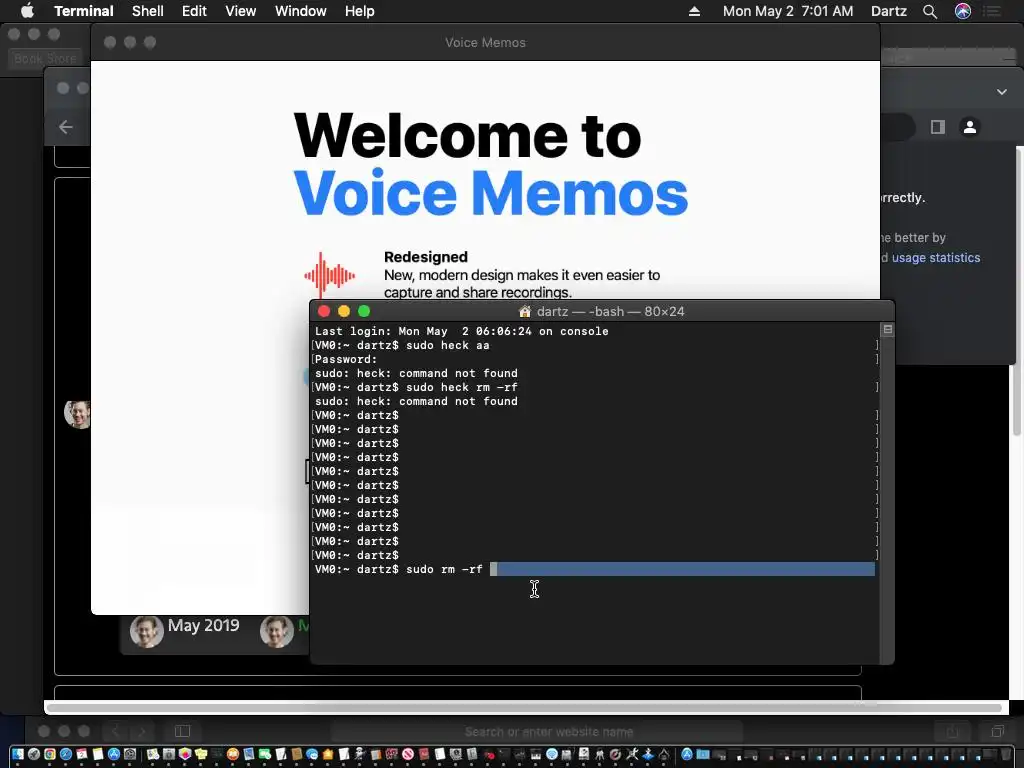Open Google Chrome from the Dock

coord(50,754)
